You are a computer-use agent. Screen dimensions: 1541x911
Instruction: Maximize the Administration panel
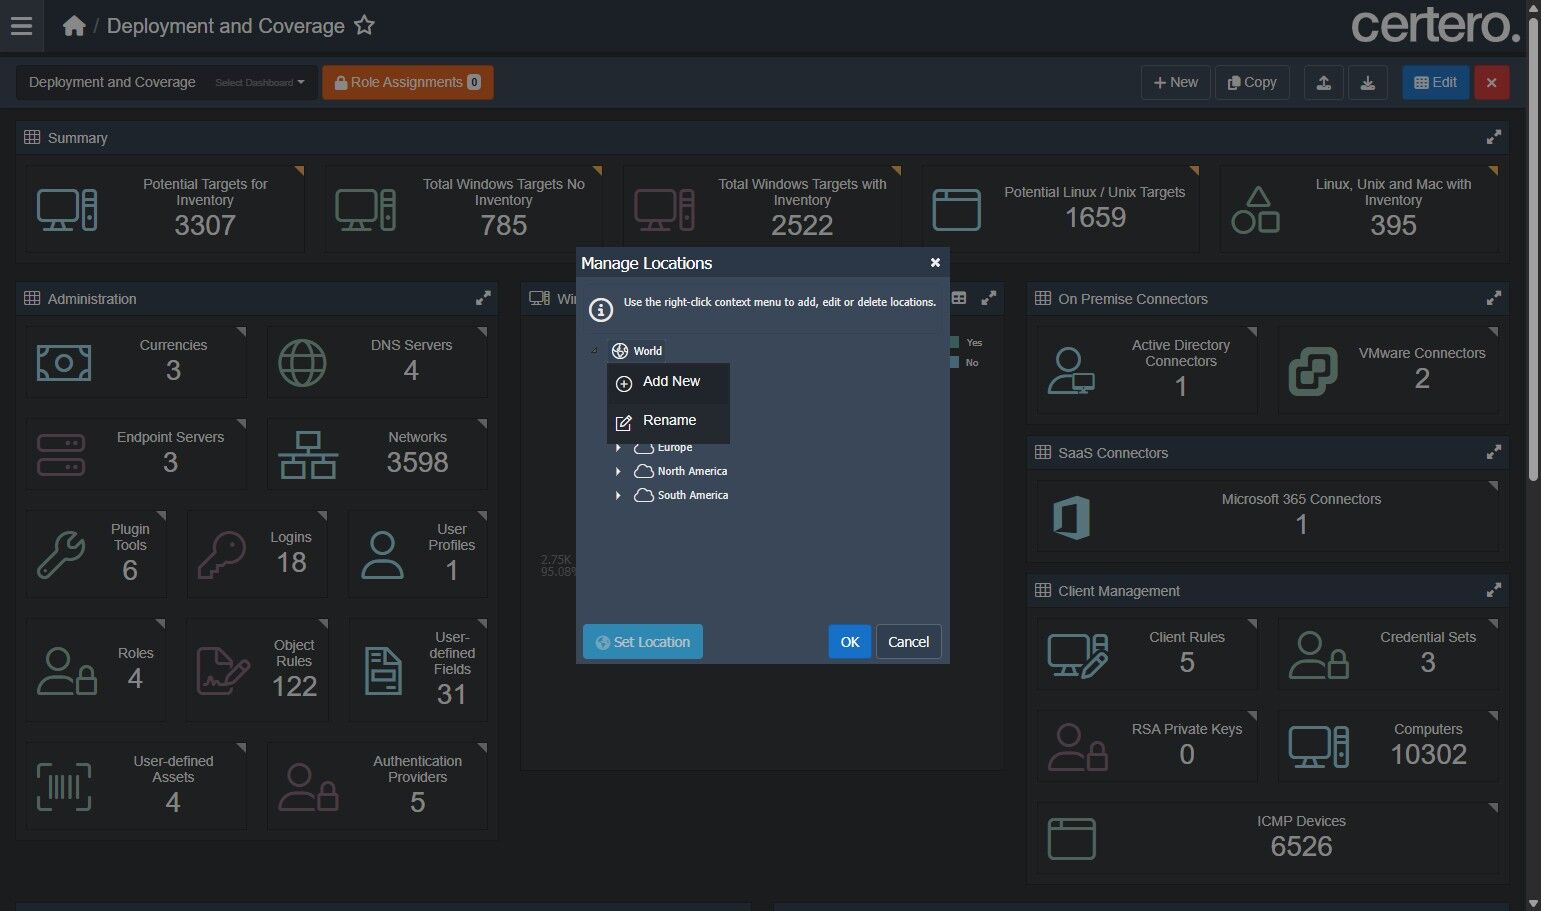483,299
